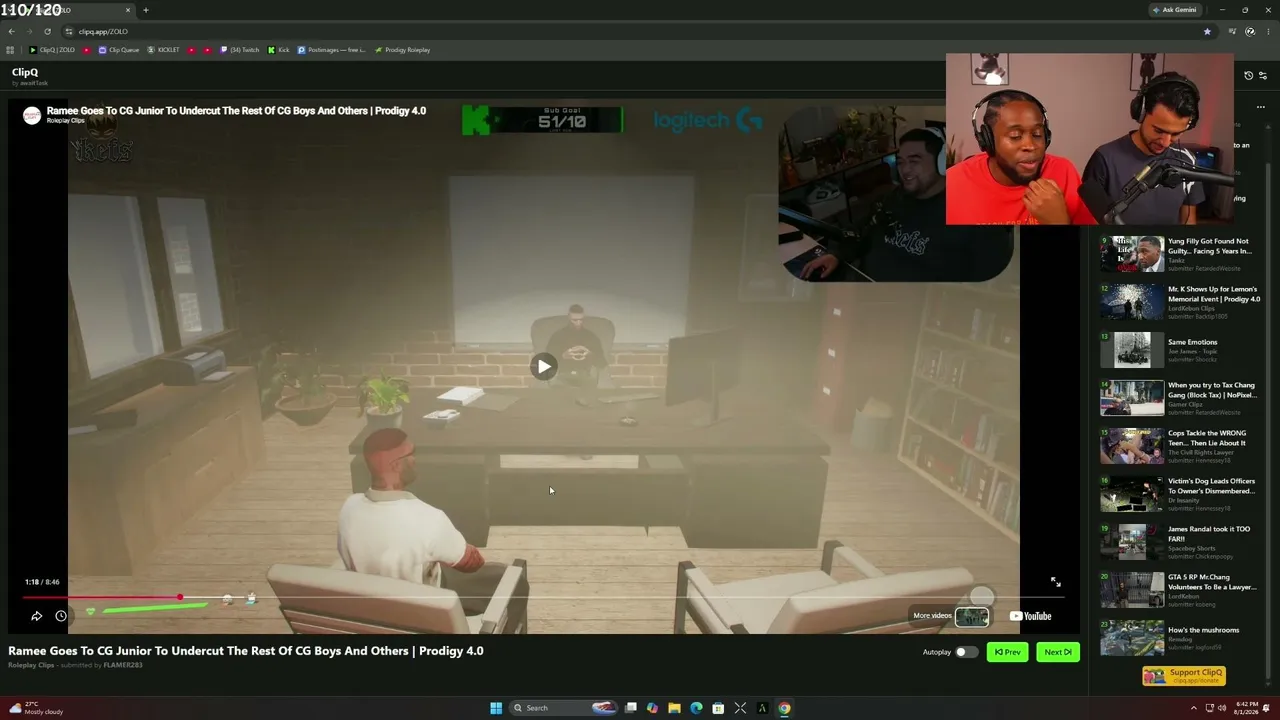Viewport: 1280px width, 720px height.
Task: Play the video with the center play button
Action: [x=543, y=366]
